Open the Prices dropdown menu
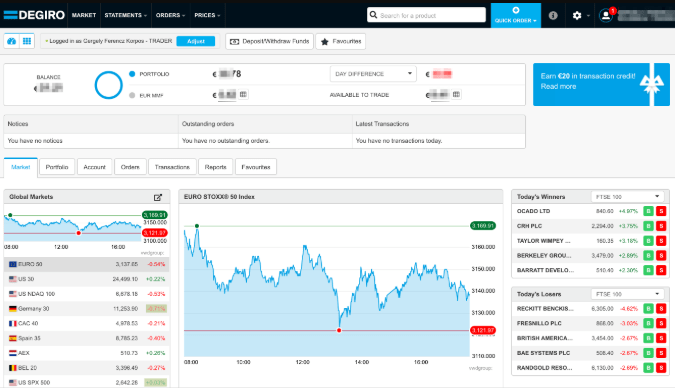This screenshot has width=675, height=388. click(x=207, y=15)
